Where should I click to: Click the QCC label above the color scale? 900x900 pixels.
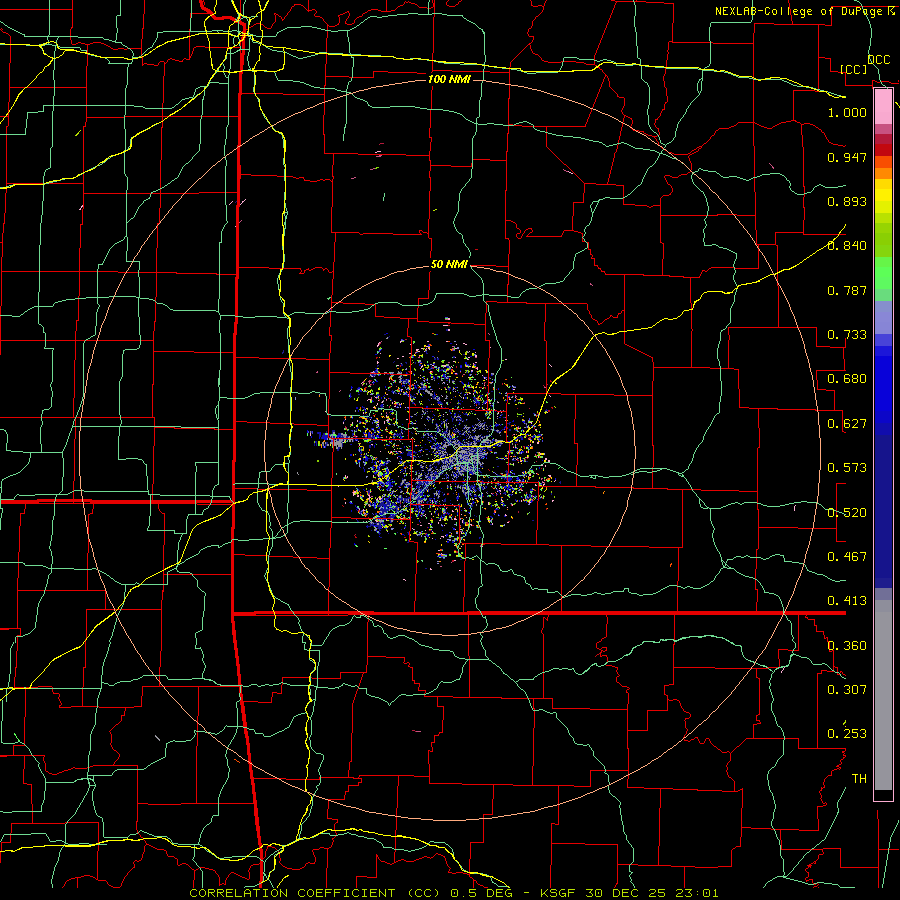[x=878, y=60]
